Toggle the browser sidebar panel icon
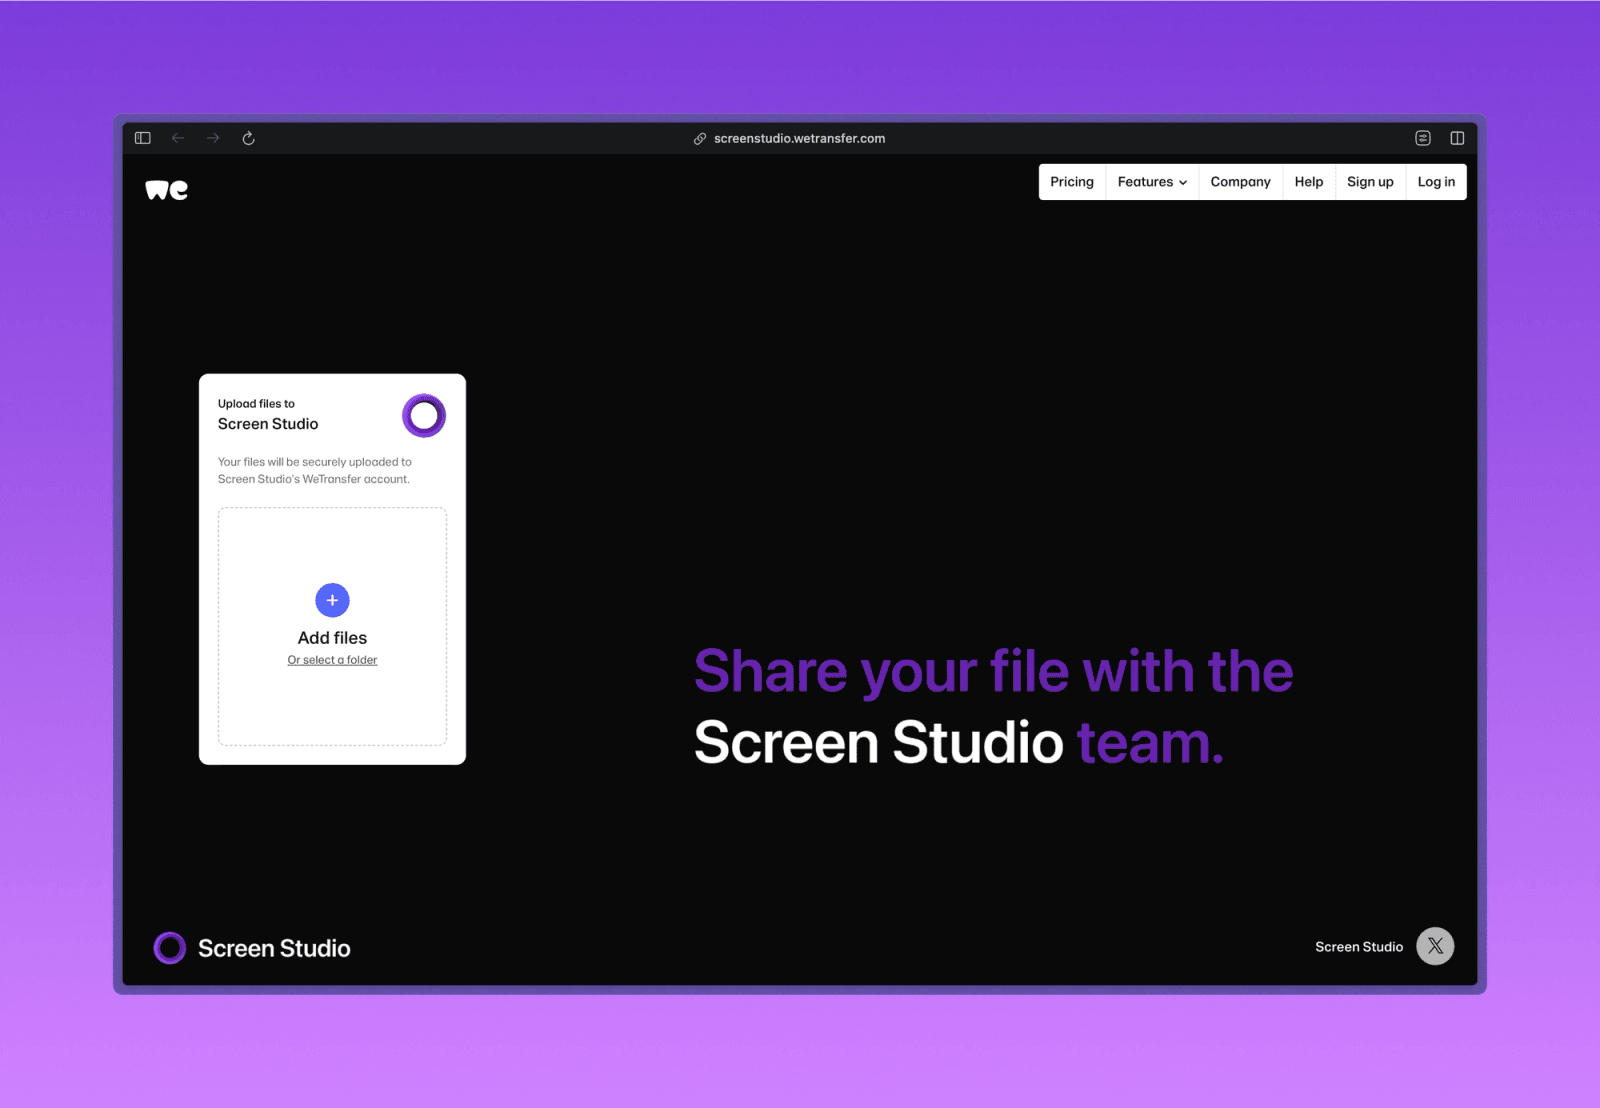1600x1108 pixels. click(143, 138)
